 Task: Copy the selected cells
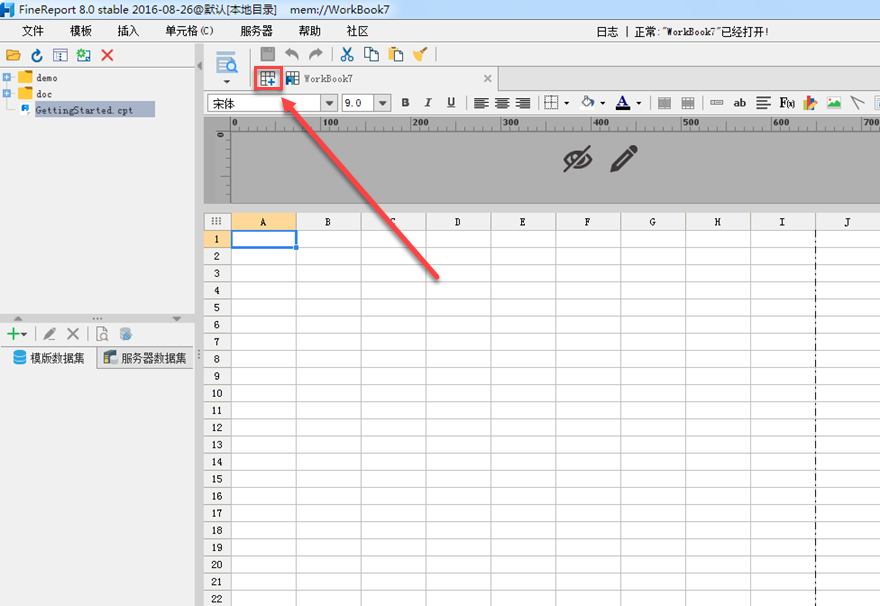tap(372, 54)
